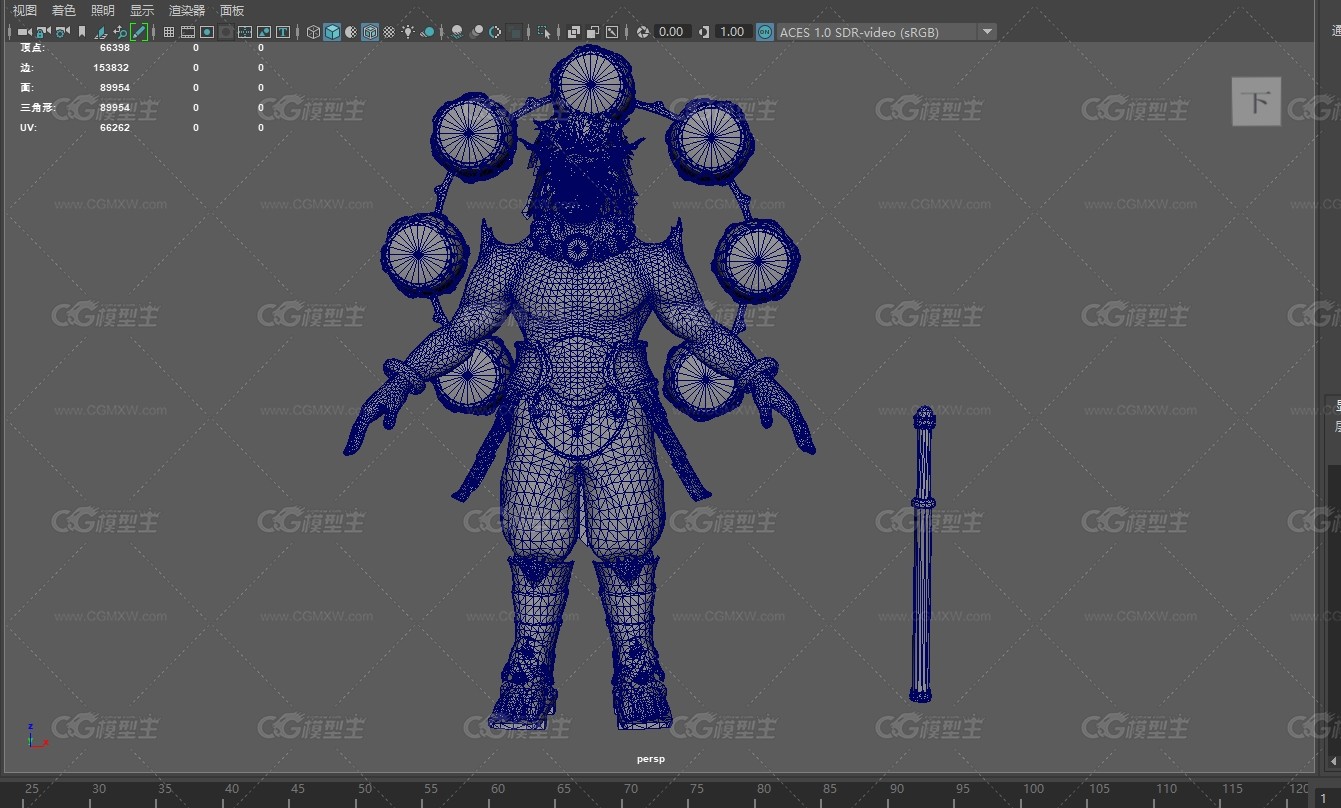The height and width of the screenshot is (808, 1341).
Task: Toggle the textured checker icon
Action: (x=389, y=32)
